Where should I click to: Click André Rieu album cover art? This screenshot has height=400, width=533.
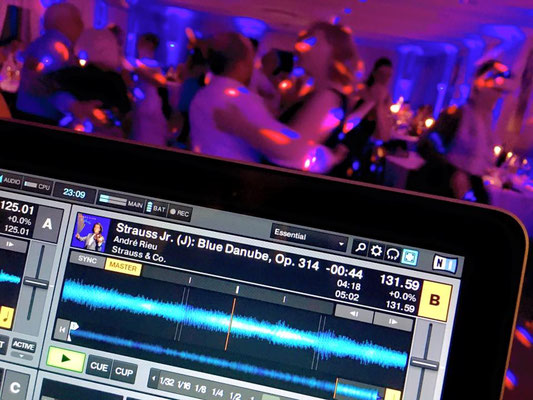(x=91, y=232)
